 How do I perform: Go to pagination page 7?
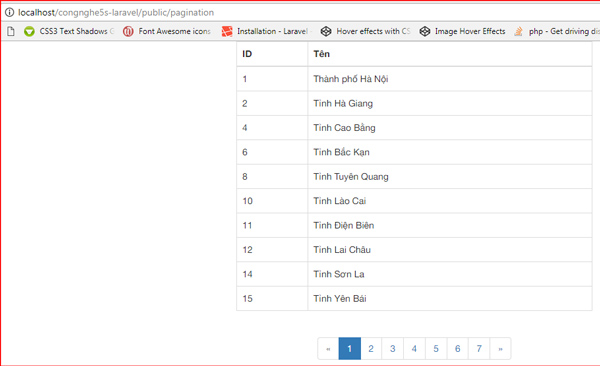(x=479, y=348)
